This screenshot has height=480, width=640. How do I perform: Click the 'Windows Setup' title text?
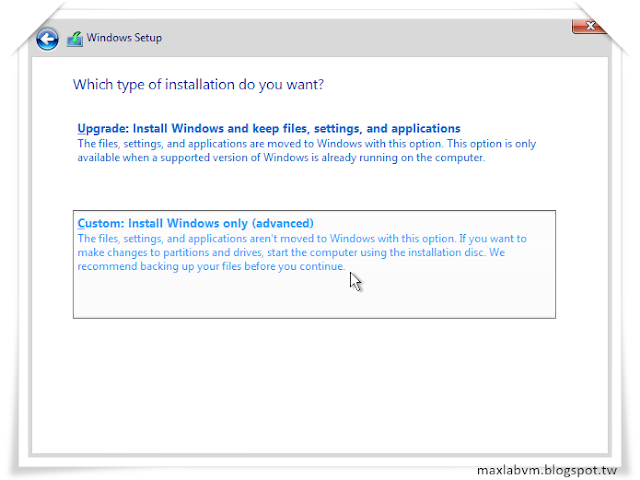click(x=124, y=38)
